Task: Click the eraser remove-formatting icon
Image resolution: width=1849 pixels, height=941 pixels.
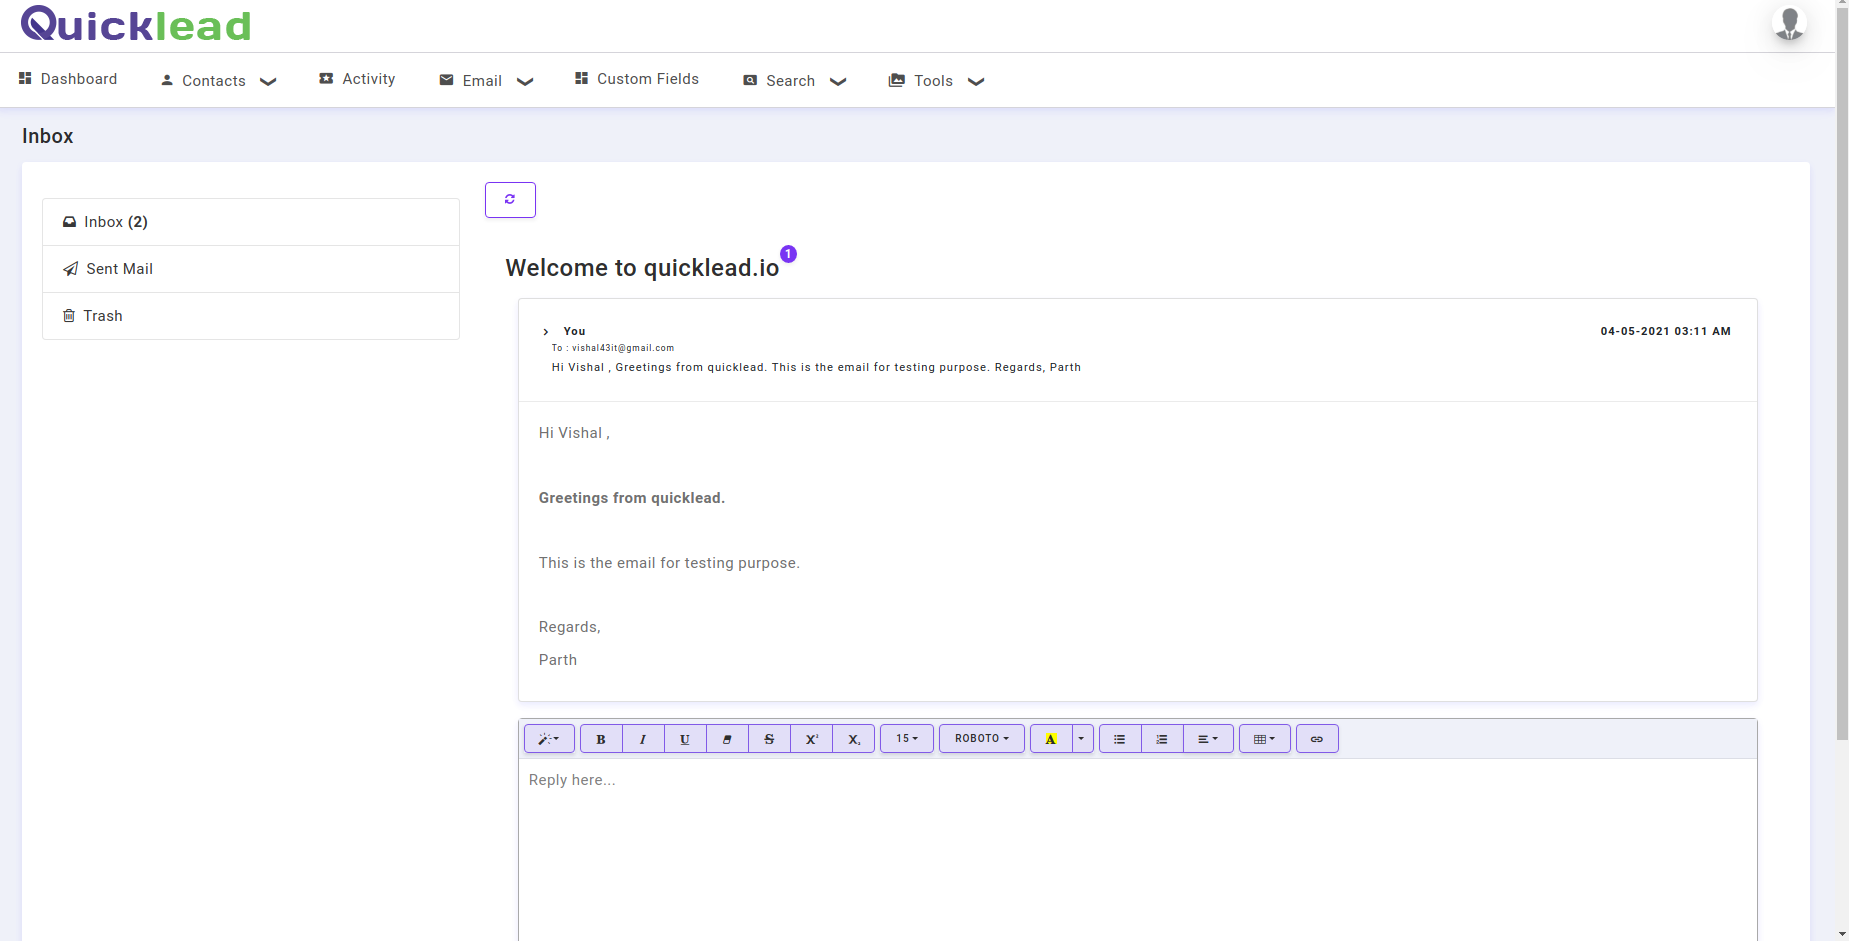Action: [x=727, y=739]
